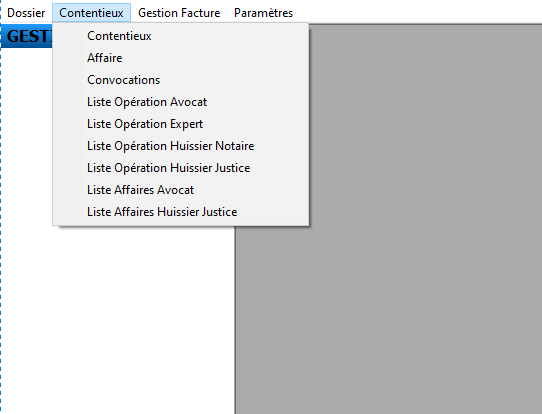
Task: Choose Liste Affaires Avocat
Action: tap(181, 190)
